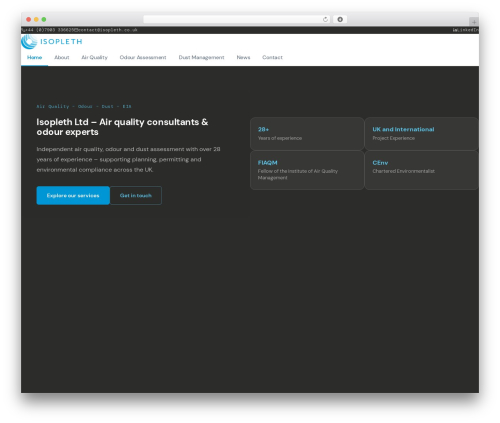Open the Contact page
This screenshot has width=500, height=423.
point(272,57)
